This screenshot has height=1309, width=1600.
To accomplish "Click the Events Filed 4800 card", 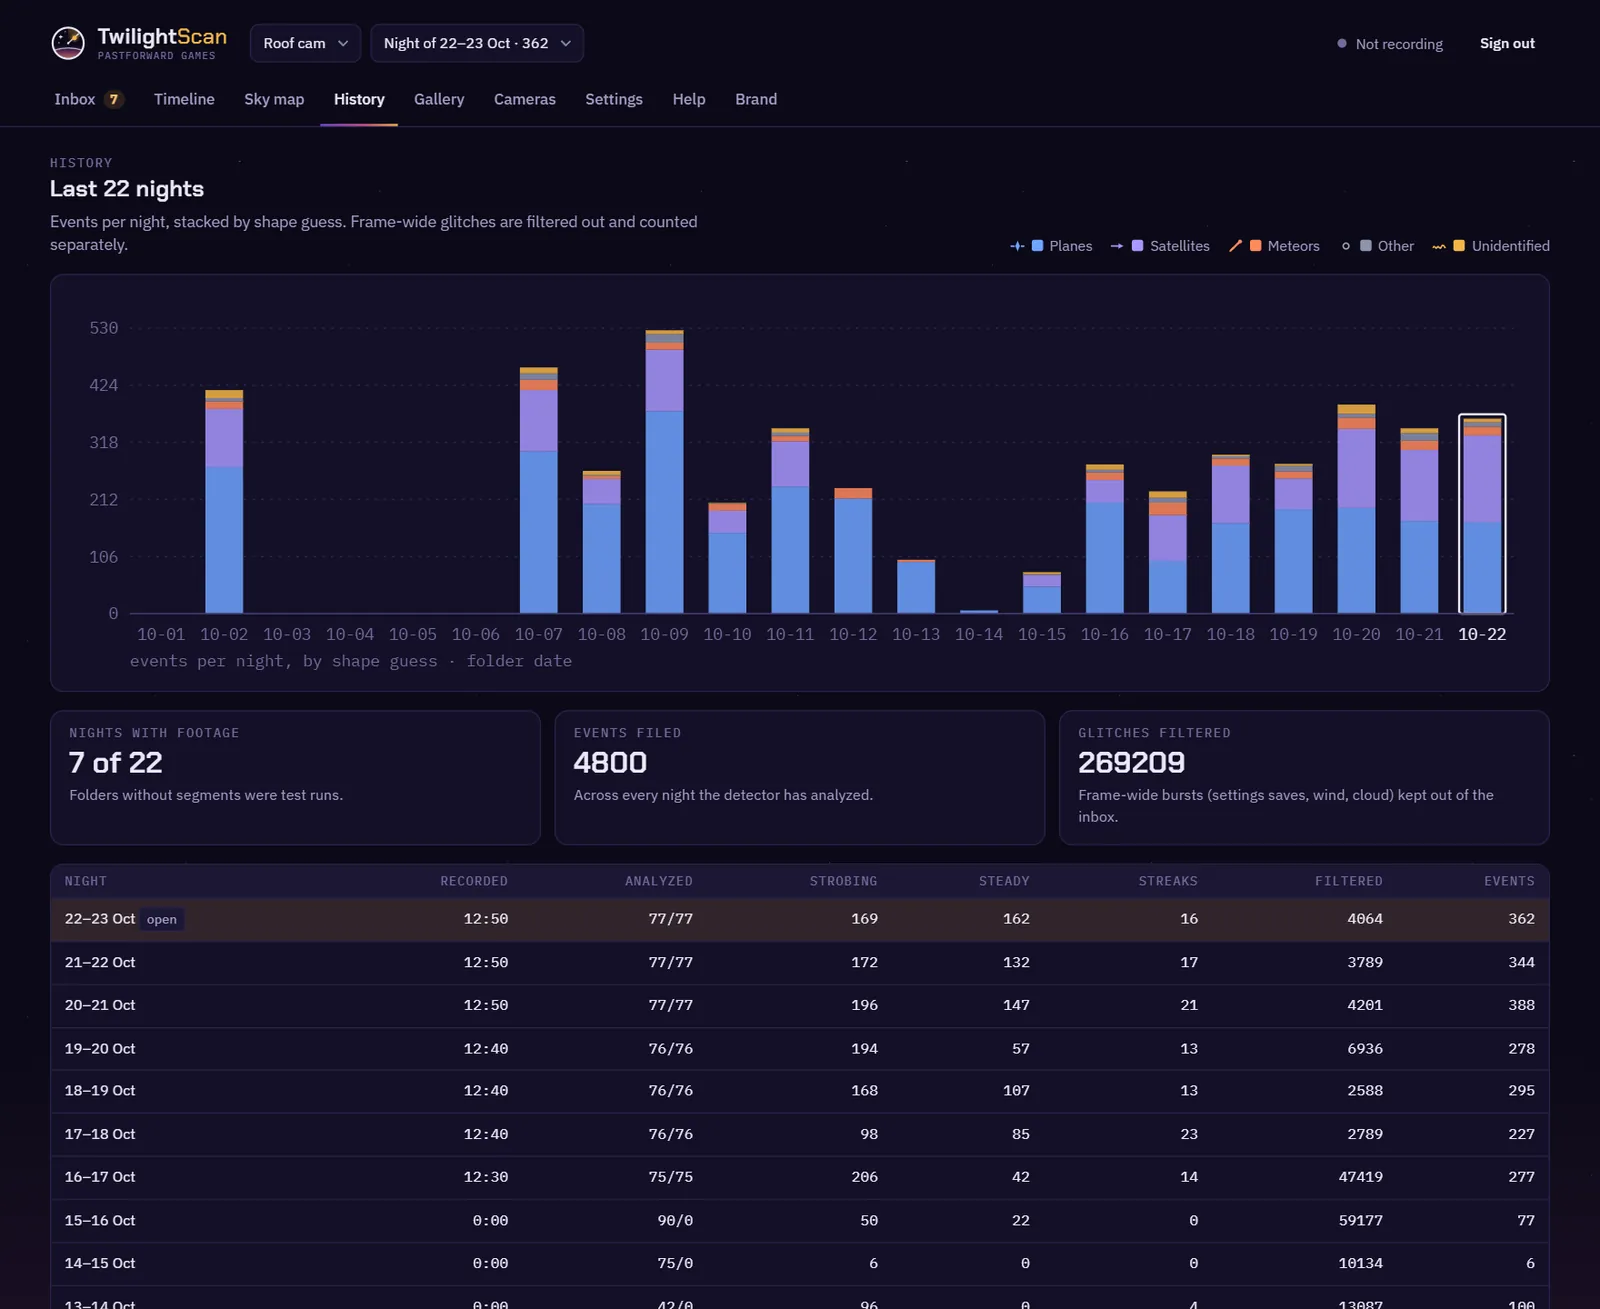I will (800, 778).
